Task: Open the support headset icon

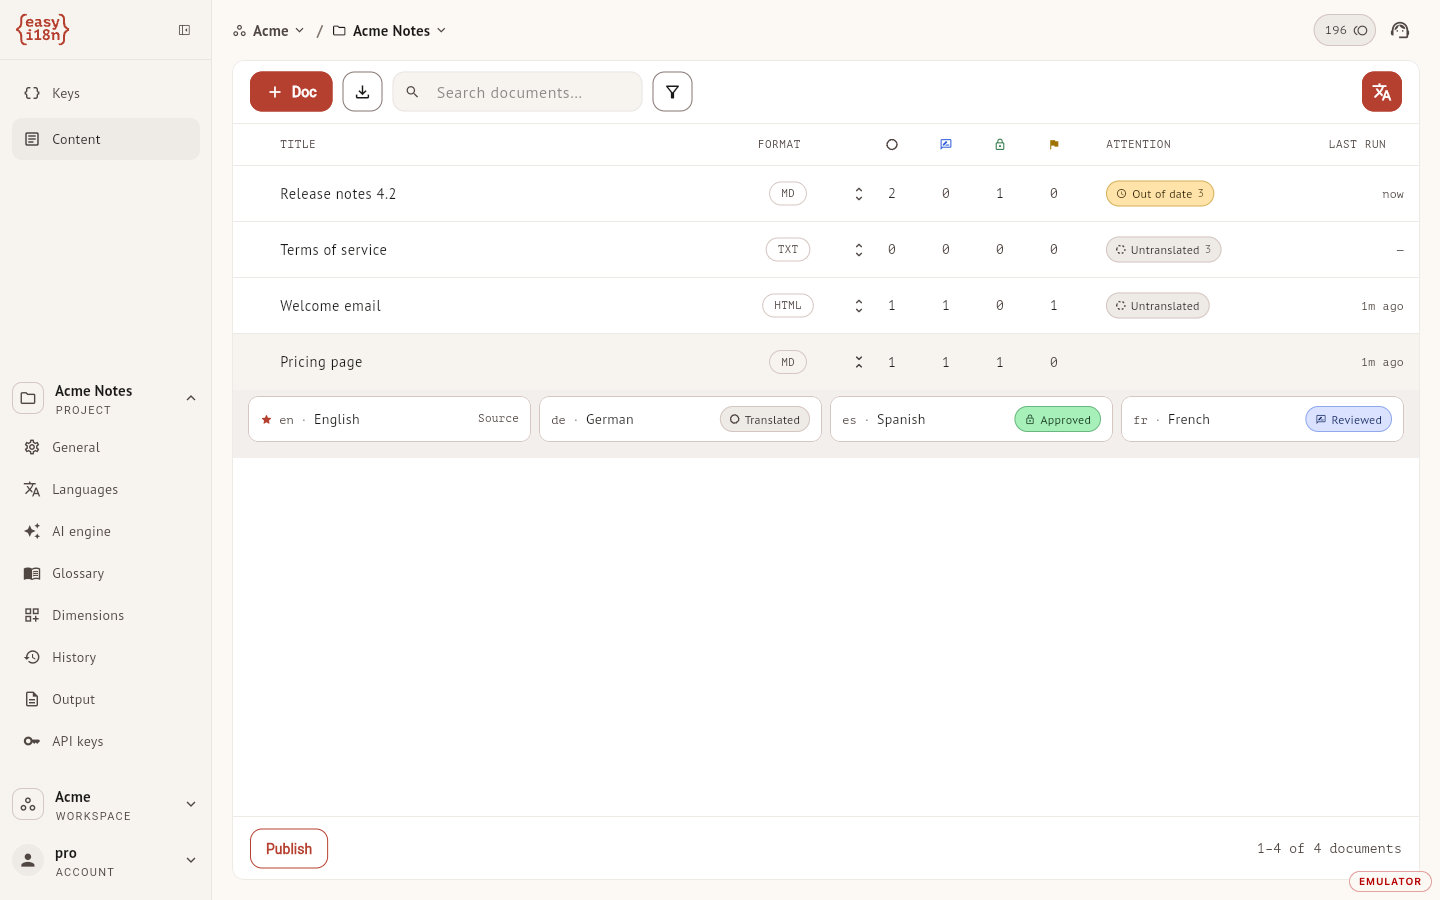Action: tap(1400, 30)
